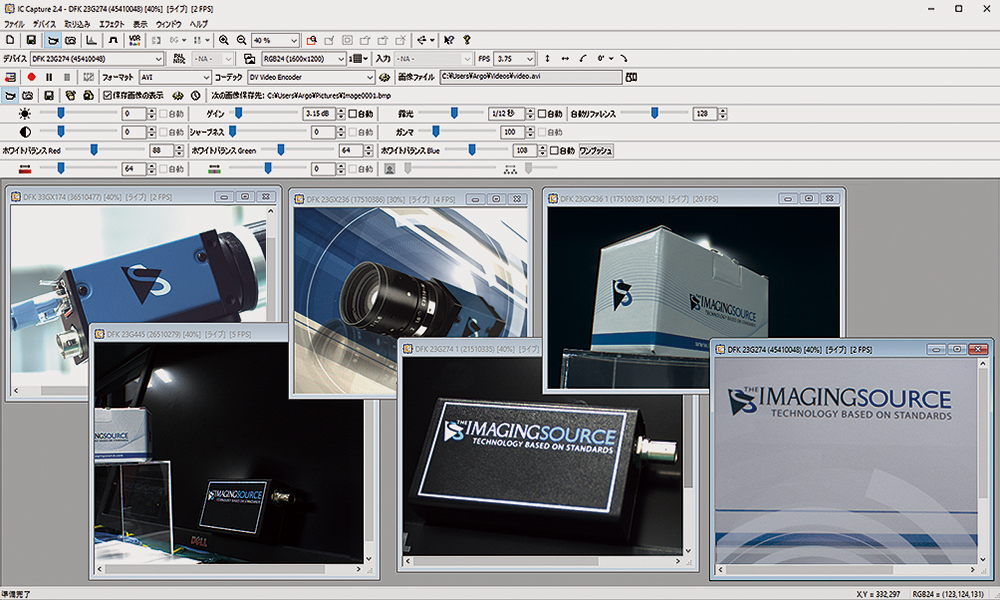Open the FPS 3.75 dropdown
This screenshot has height=600, width=1000.
[x=515, y=59]
